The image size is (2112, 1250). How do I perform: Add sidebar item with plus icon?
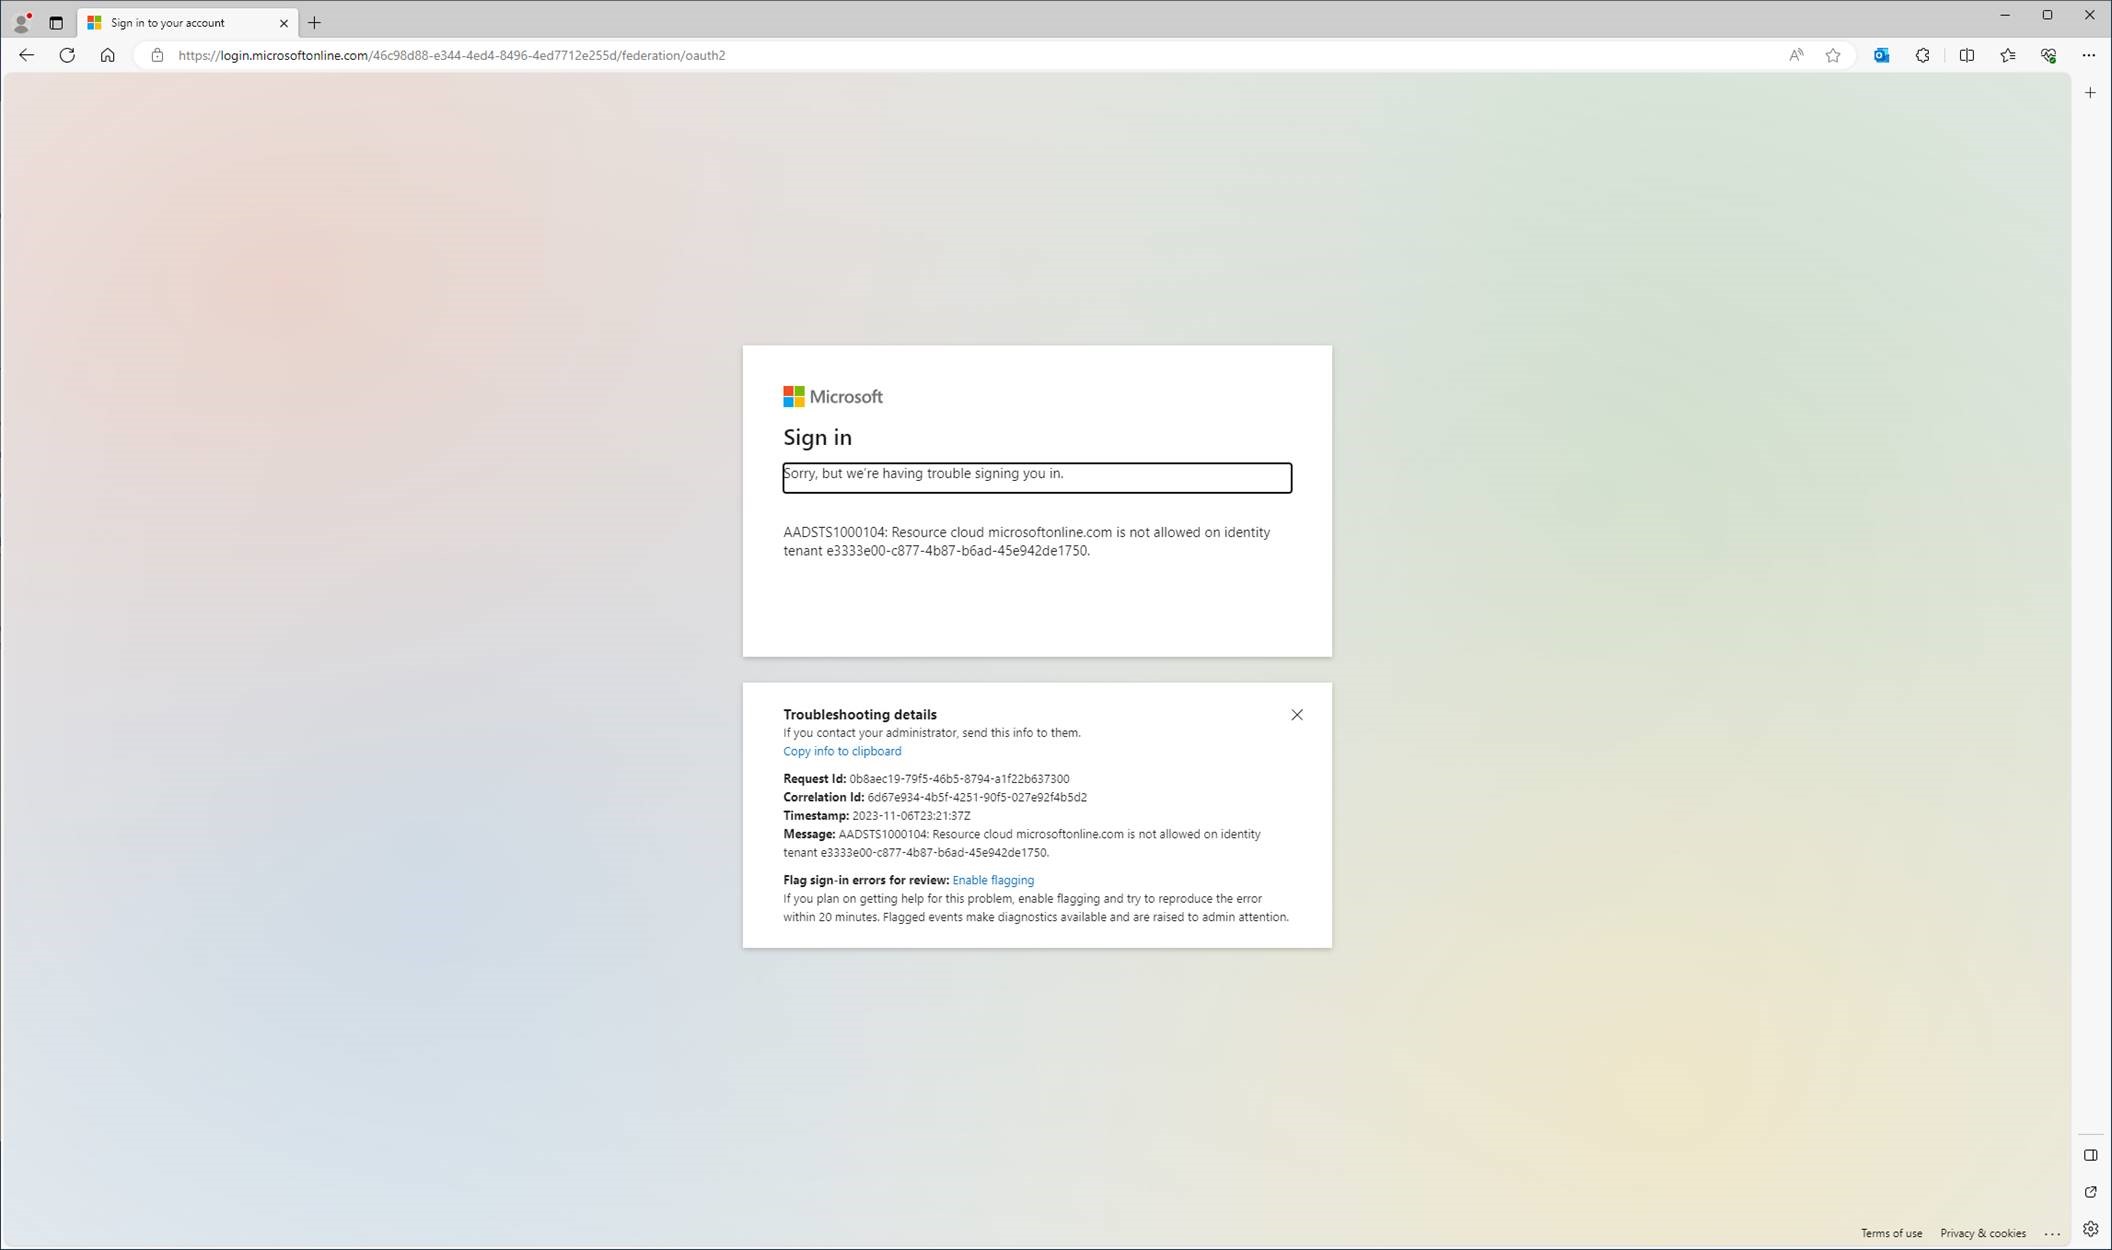point(2090,93)
